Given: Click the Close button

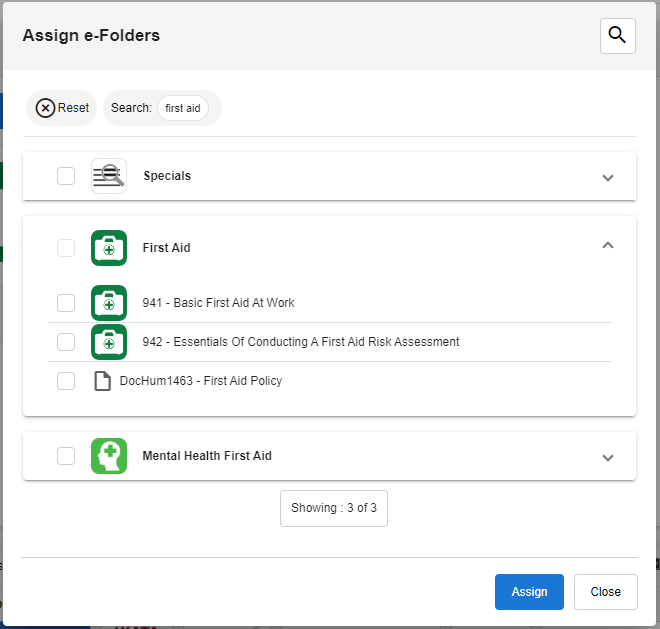Looking at the screenshot, I should click(x=605, y=592).
